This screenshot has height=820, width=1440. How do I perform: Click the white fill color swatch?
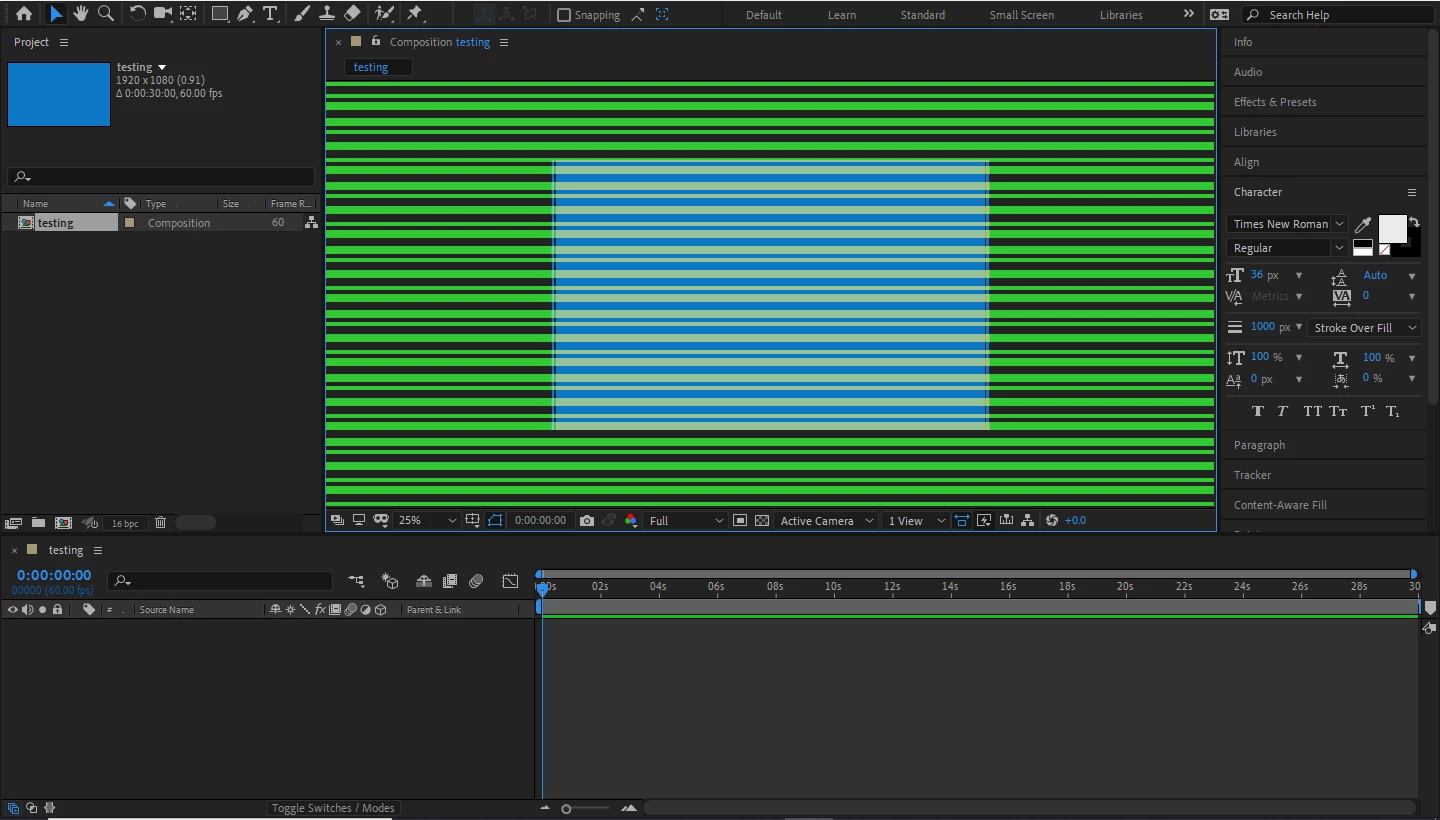pos(1392,228)
